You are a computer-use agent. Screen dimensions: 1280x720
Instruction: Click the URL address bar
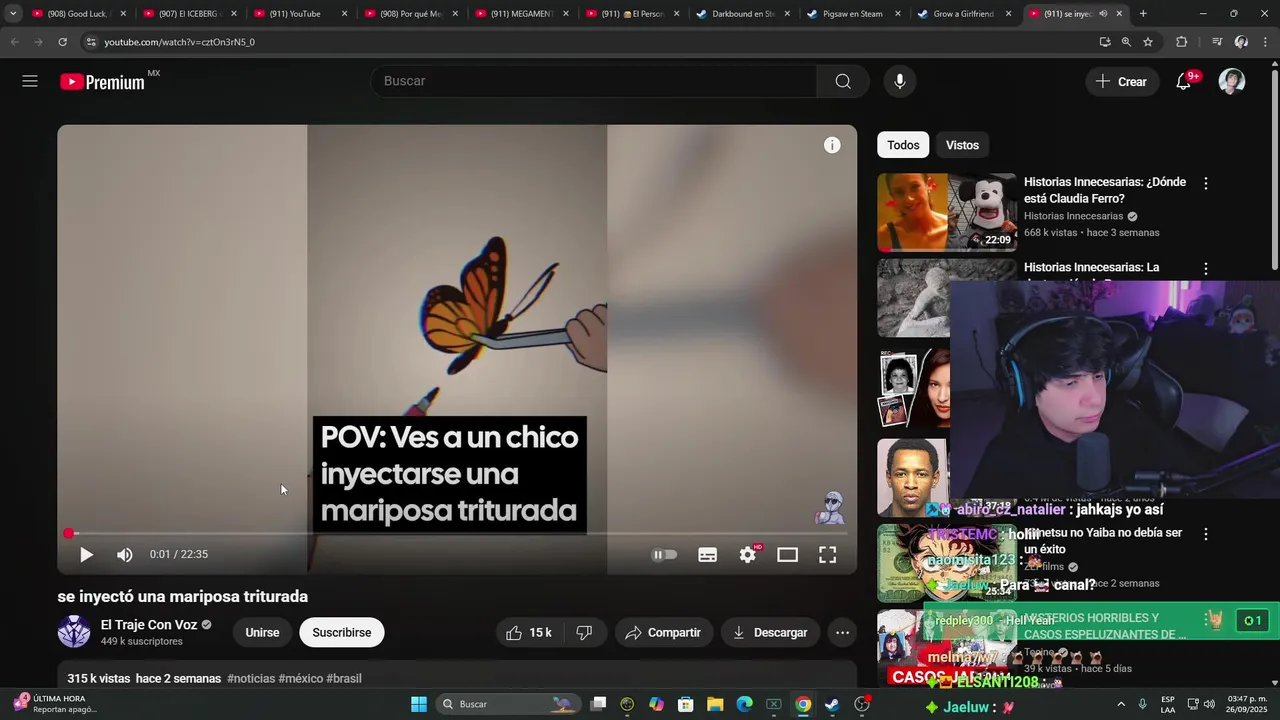pyautogui.click(x=590, y=42)
